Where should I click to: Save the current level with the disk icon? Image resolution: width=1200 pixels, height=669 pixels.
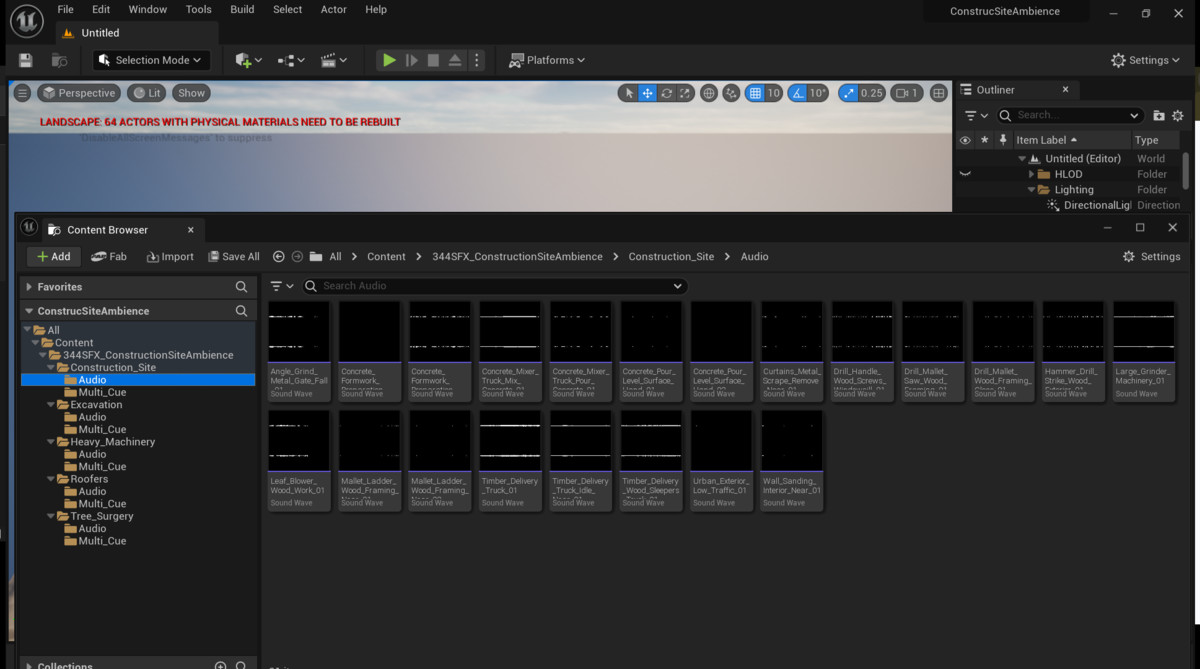(26, 60)
